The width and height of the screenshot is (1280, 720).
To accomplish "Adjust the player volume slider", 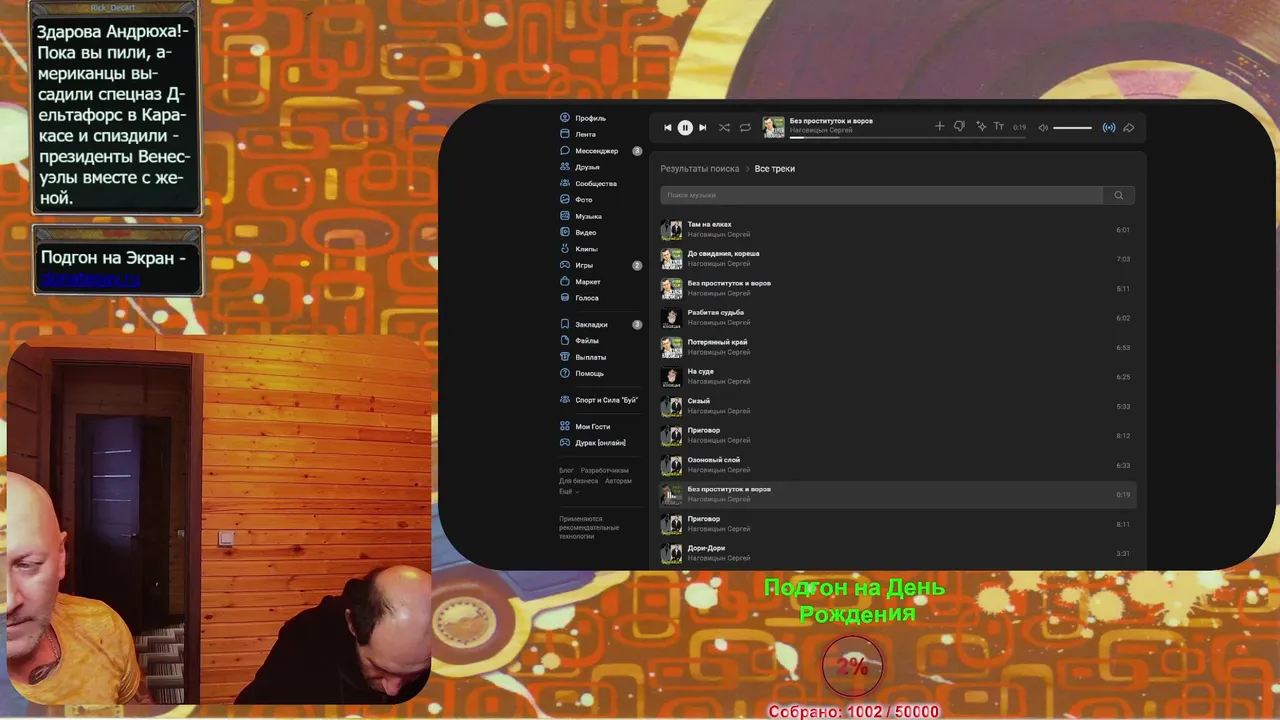I will 1072,127.
